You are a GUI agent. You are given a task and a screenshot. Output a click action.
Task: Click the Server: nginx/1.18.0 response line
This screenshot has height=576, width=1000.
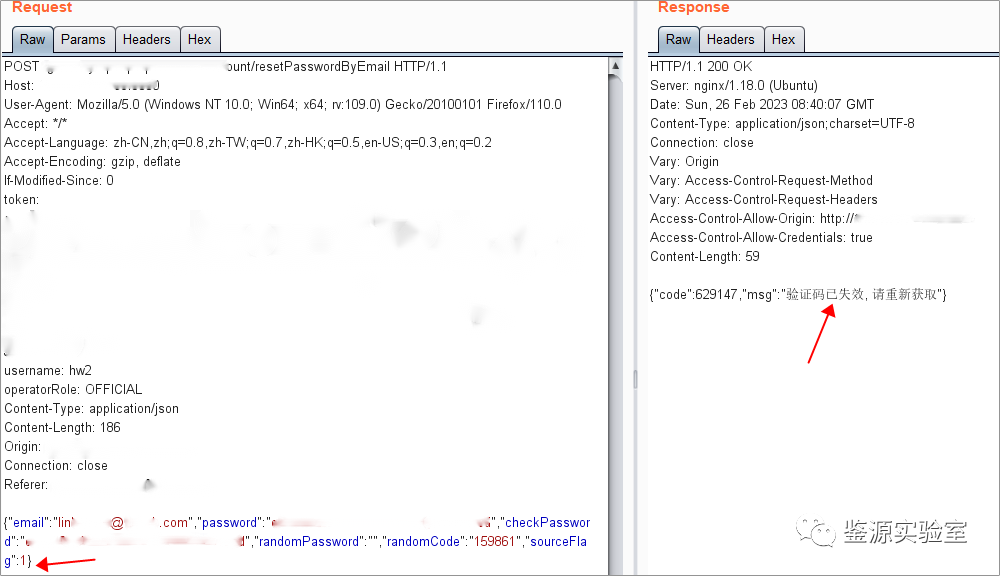point(734,85)
